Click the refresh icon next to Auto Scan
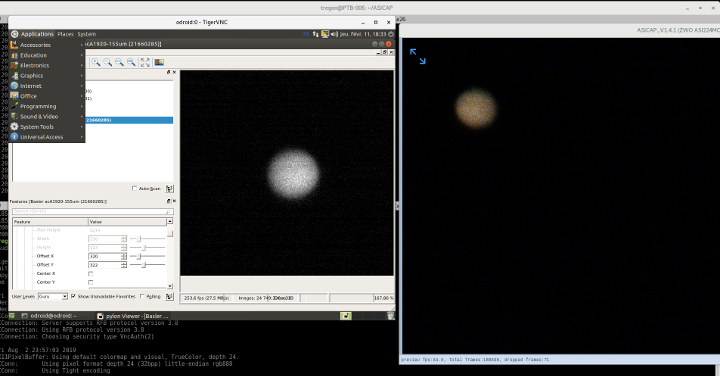720x376 pixels. (169, 189)
